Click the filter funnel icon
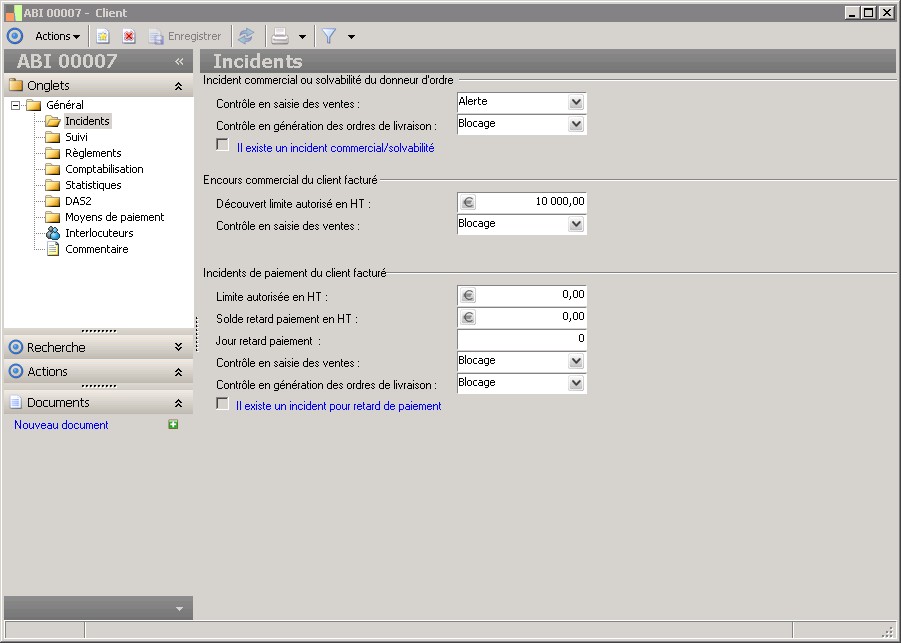This screenshot has height=643, width=901. tap(329, 36)
